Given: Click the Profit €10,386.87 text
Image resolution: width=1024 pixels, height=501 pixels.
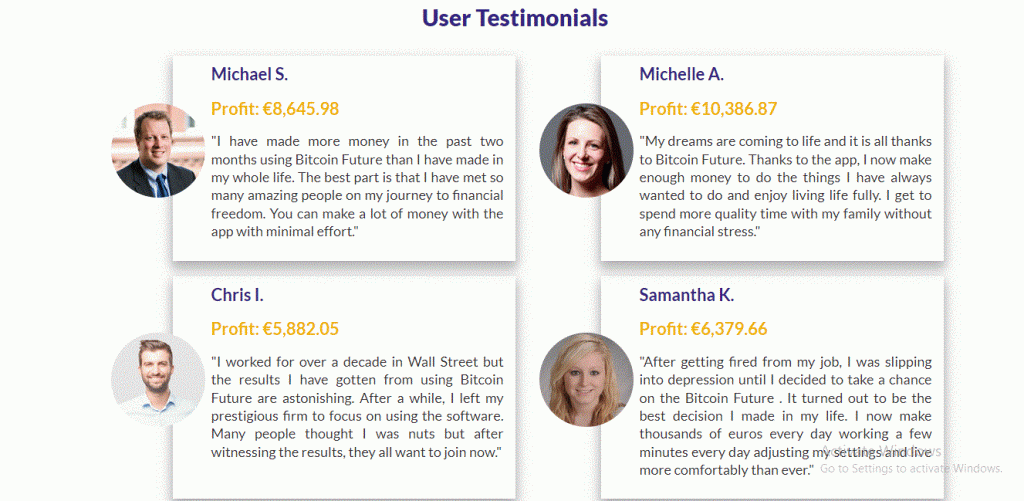Looking at the screenshot, I should click(x=708, y=108).
